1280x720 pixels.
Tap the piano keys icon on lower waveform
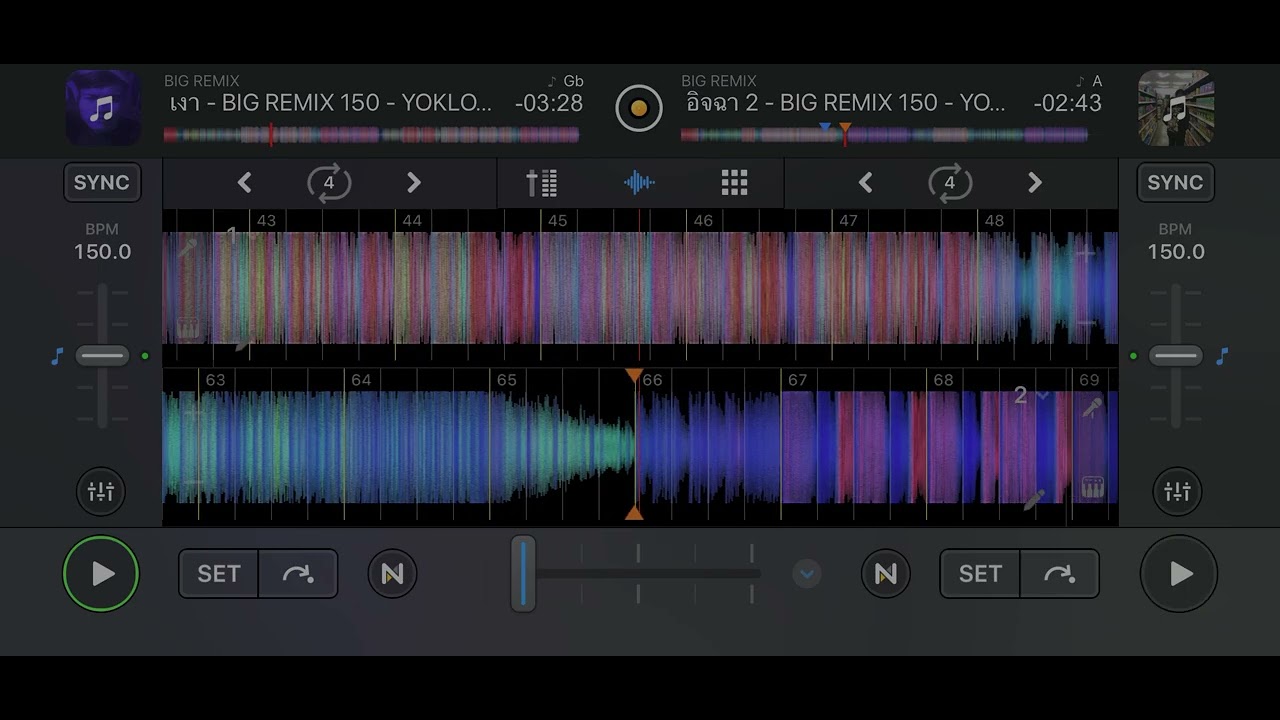coord(1092,487)
